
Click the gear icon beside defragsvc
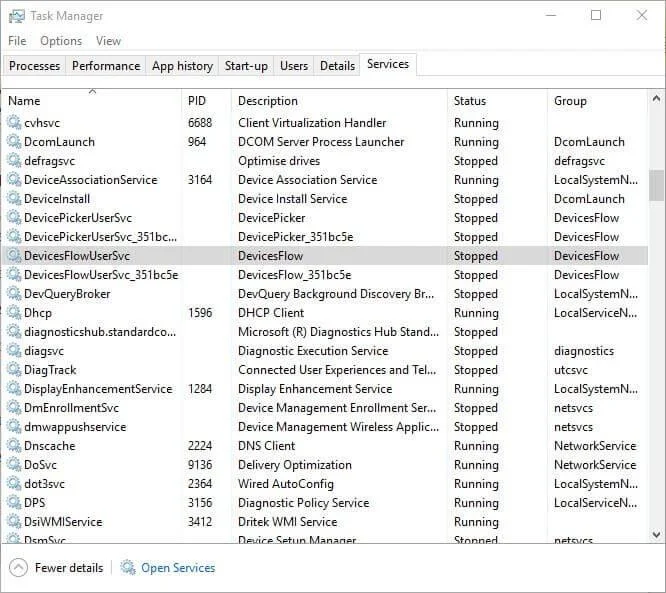pyautogui.click(x=14, y=161)
